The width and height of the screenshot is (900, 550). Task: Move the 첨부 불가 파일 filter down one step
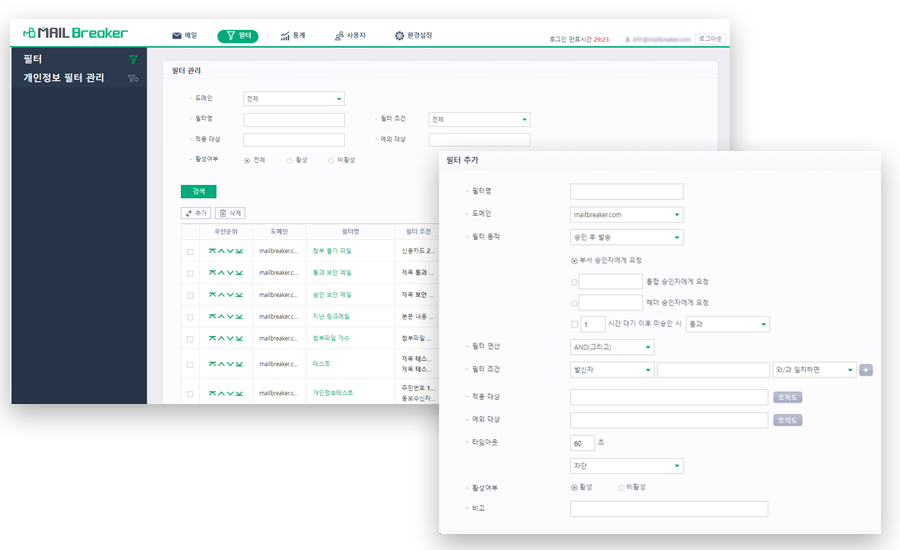[x=230, y=251]
